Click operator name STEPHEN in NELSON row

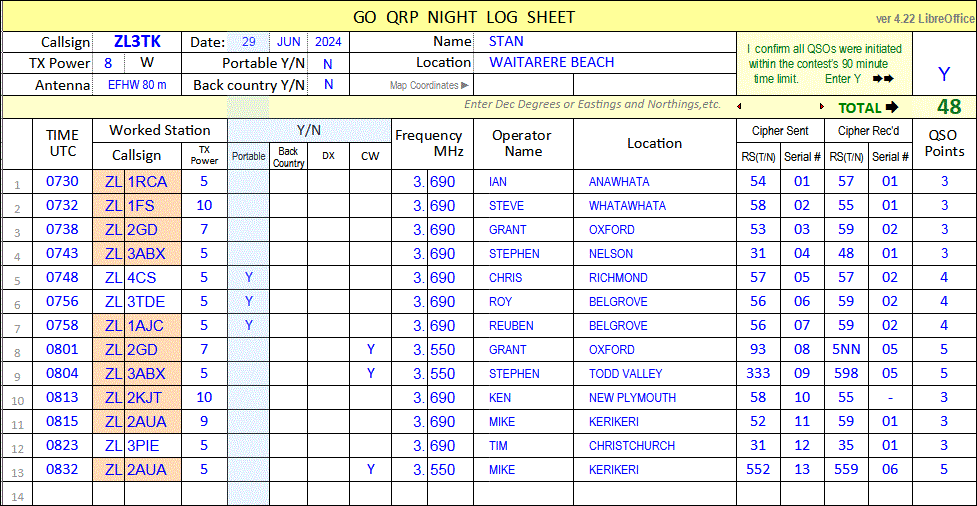click(523, 254)
